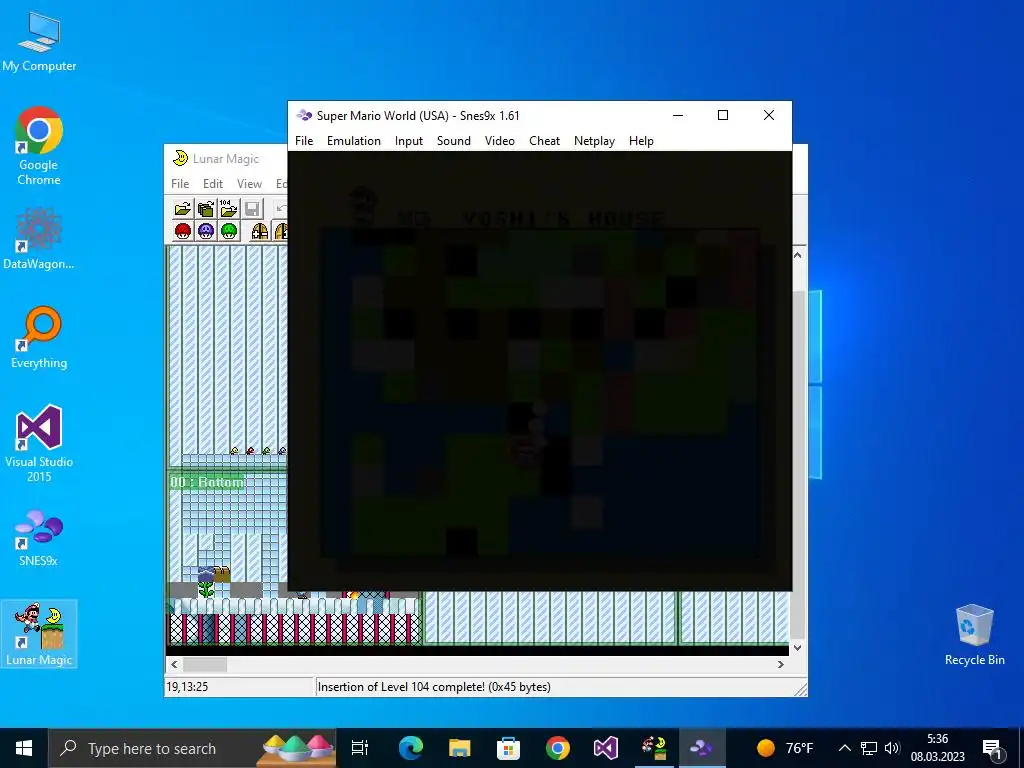This screenshot has width=1024, height=768.
Task: Open network status in system tray
Action: pos(869,748)
